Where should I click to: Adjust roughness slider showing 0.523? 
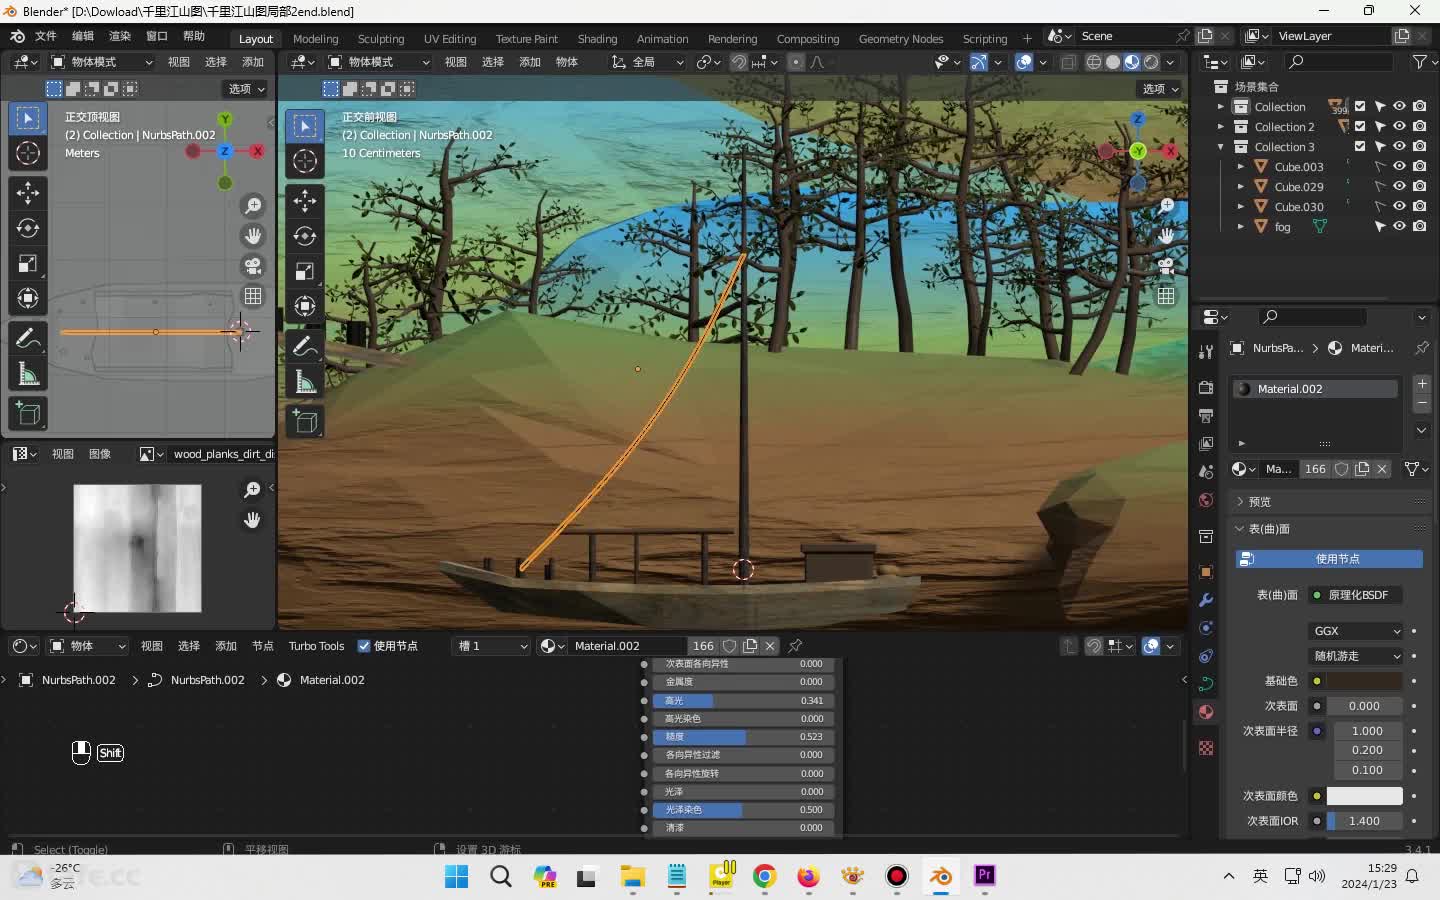tap(743, 737)
